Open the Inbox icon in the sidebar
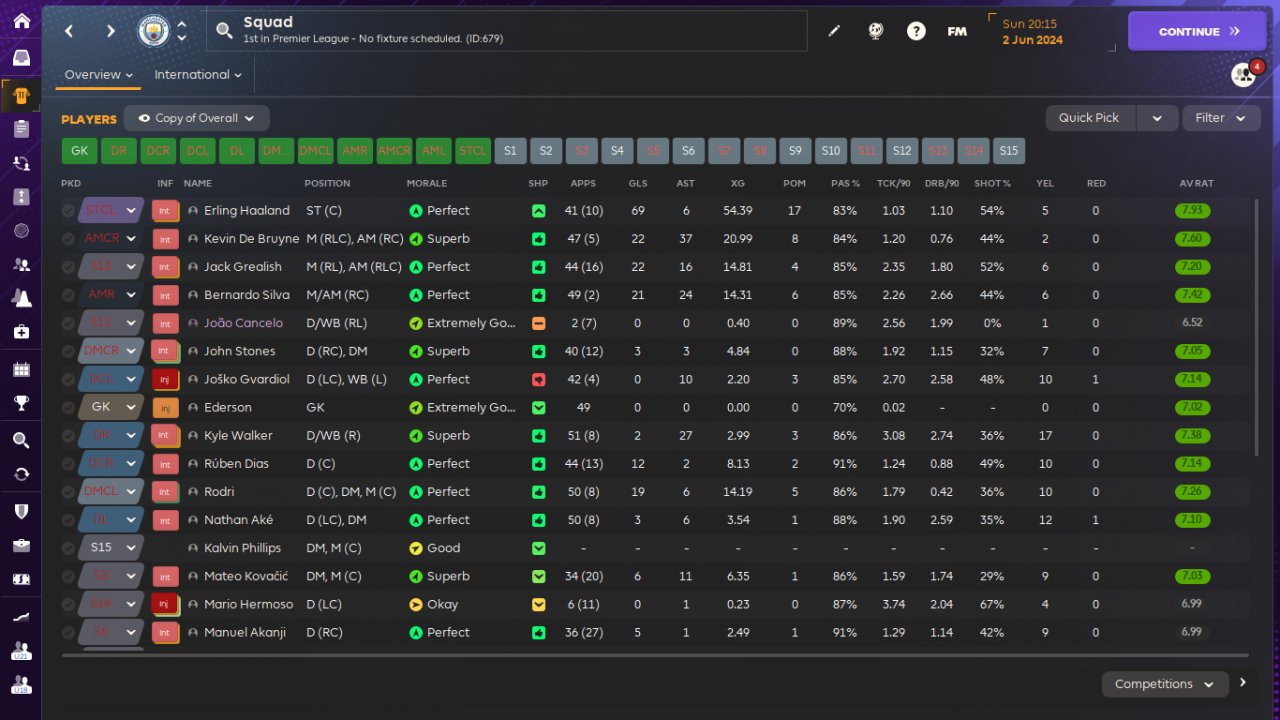The image size is (1280, 720). [x=21, y=58]
